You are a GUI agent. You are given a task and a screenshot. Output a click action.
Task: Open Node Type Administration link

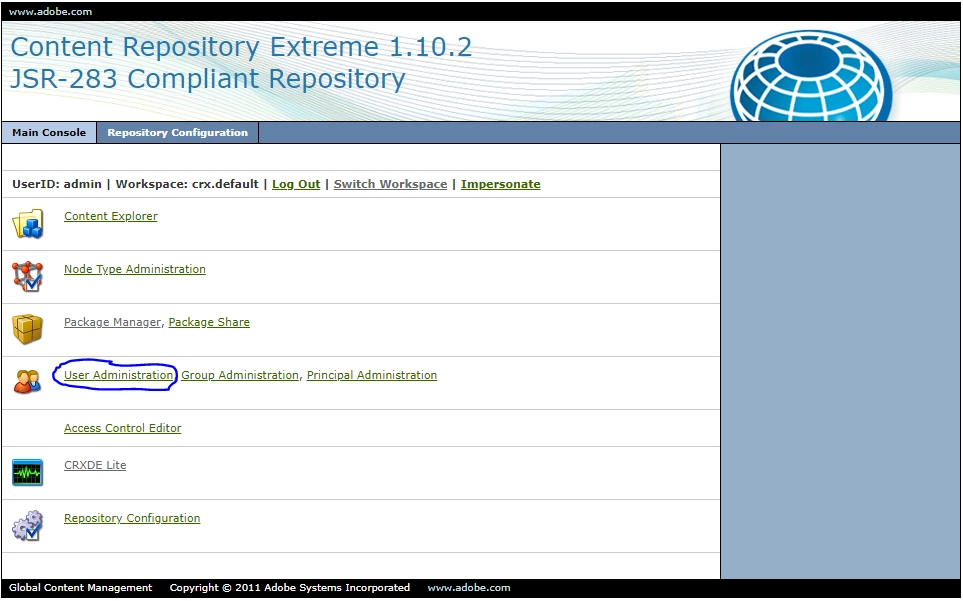(135, 269)
